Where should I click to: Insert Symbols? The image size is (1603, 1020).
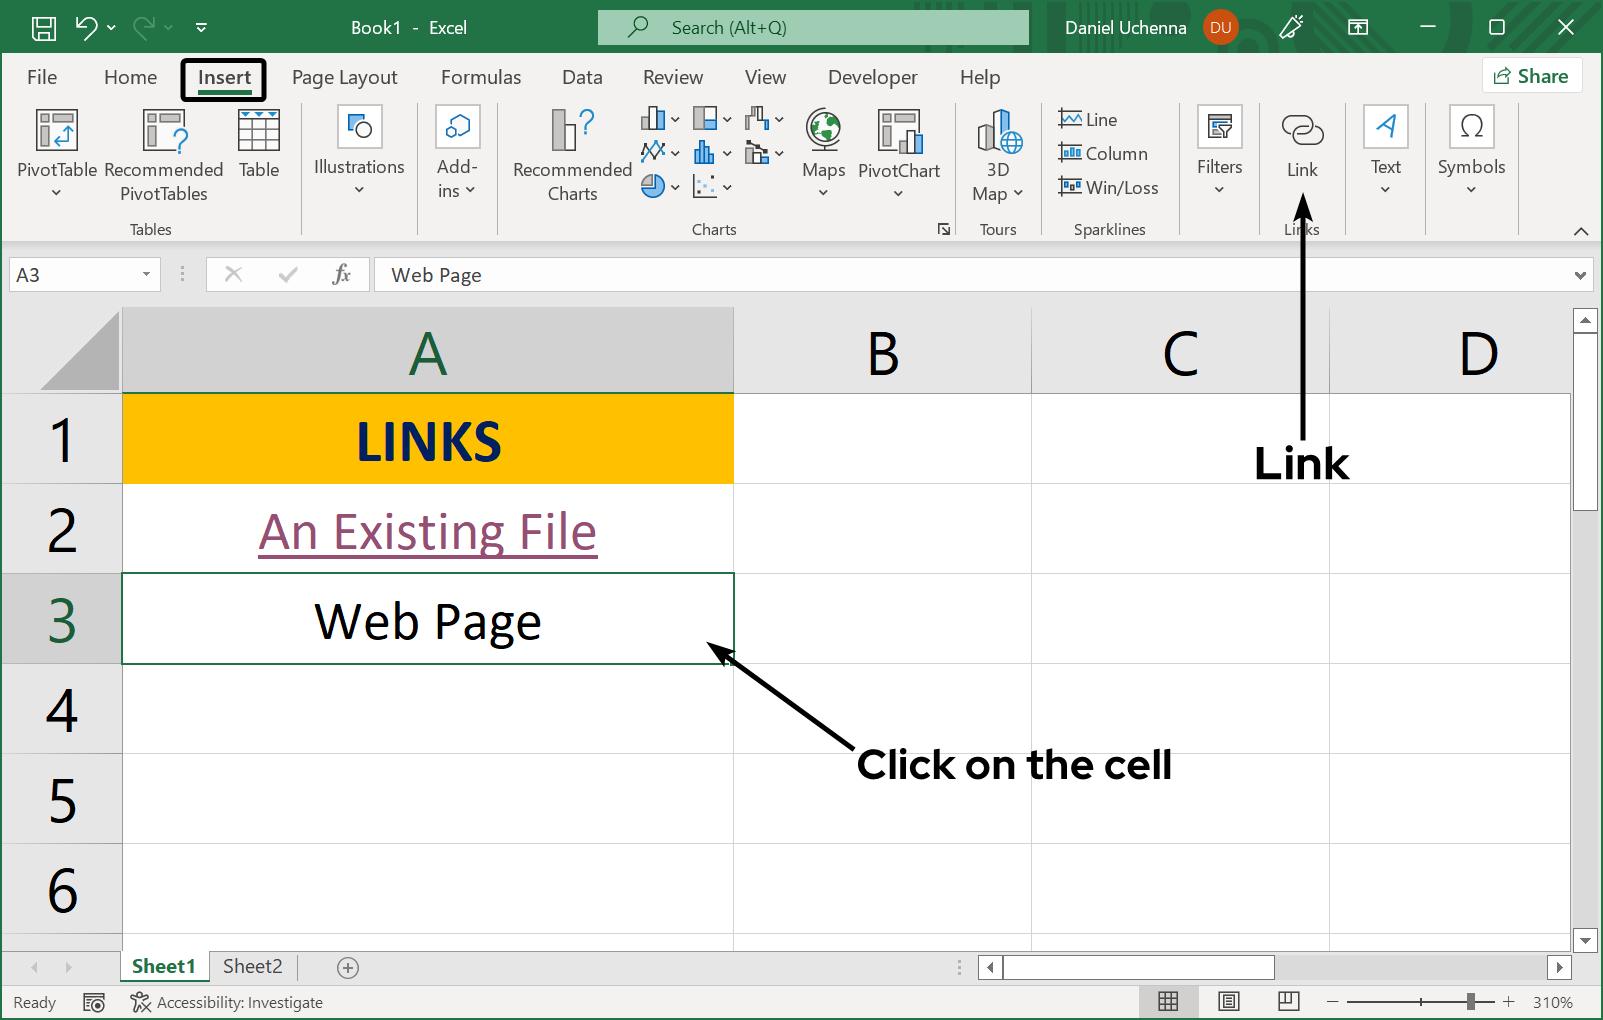1470,150
